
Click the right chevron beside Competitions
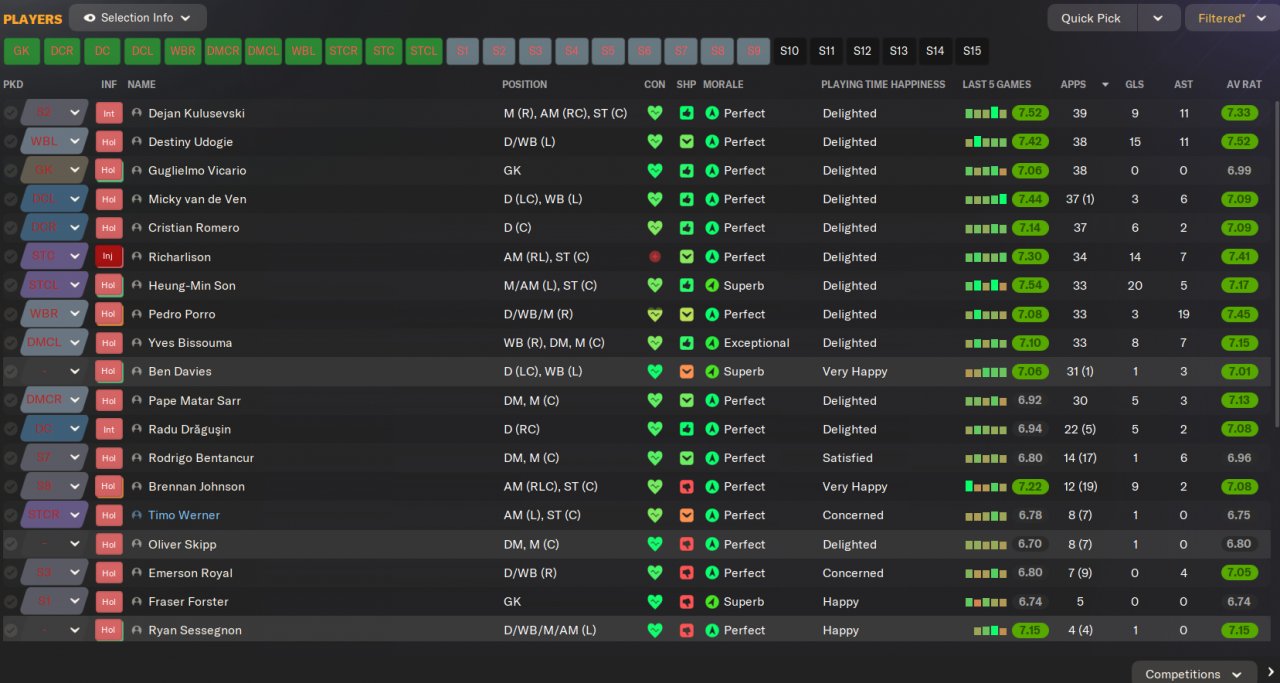point(1270,673)
